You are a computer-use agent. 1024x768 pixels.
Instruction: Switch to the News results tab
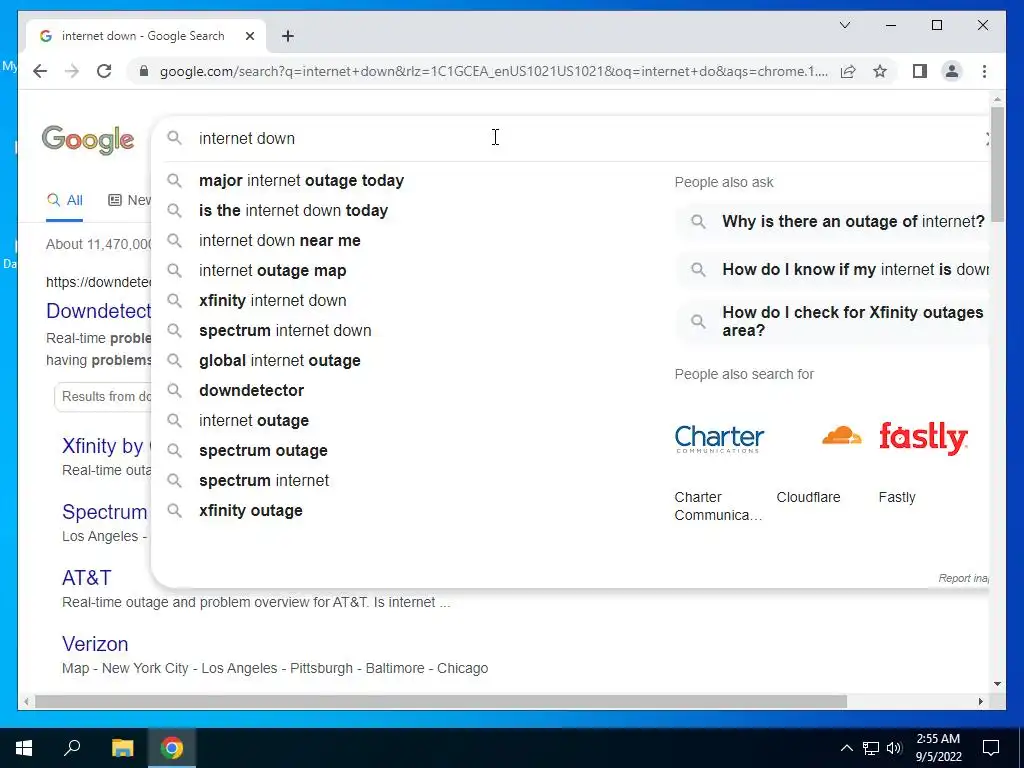pyautogui.click(x=129, y=200)
